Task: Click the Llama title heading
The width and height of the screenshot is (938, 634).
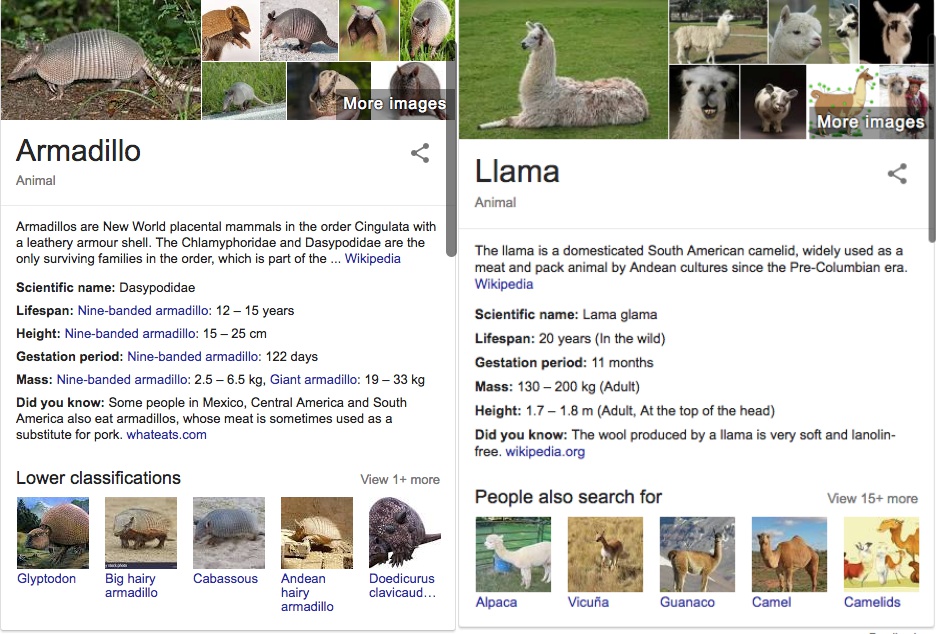Action: click(517, 172)
